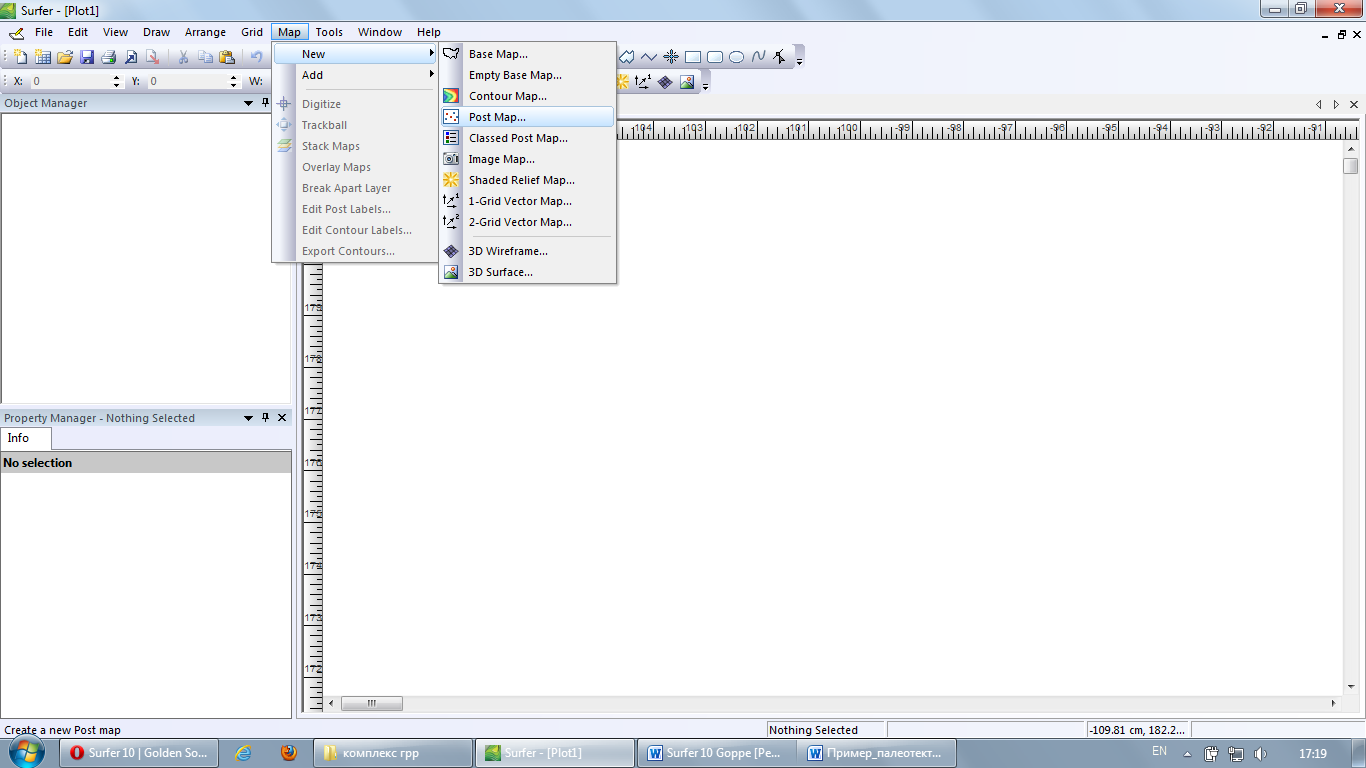Screen dimensions: 1366x768
Task: Select the Symbol drawing tool
Action: tap(671, 57)
